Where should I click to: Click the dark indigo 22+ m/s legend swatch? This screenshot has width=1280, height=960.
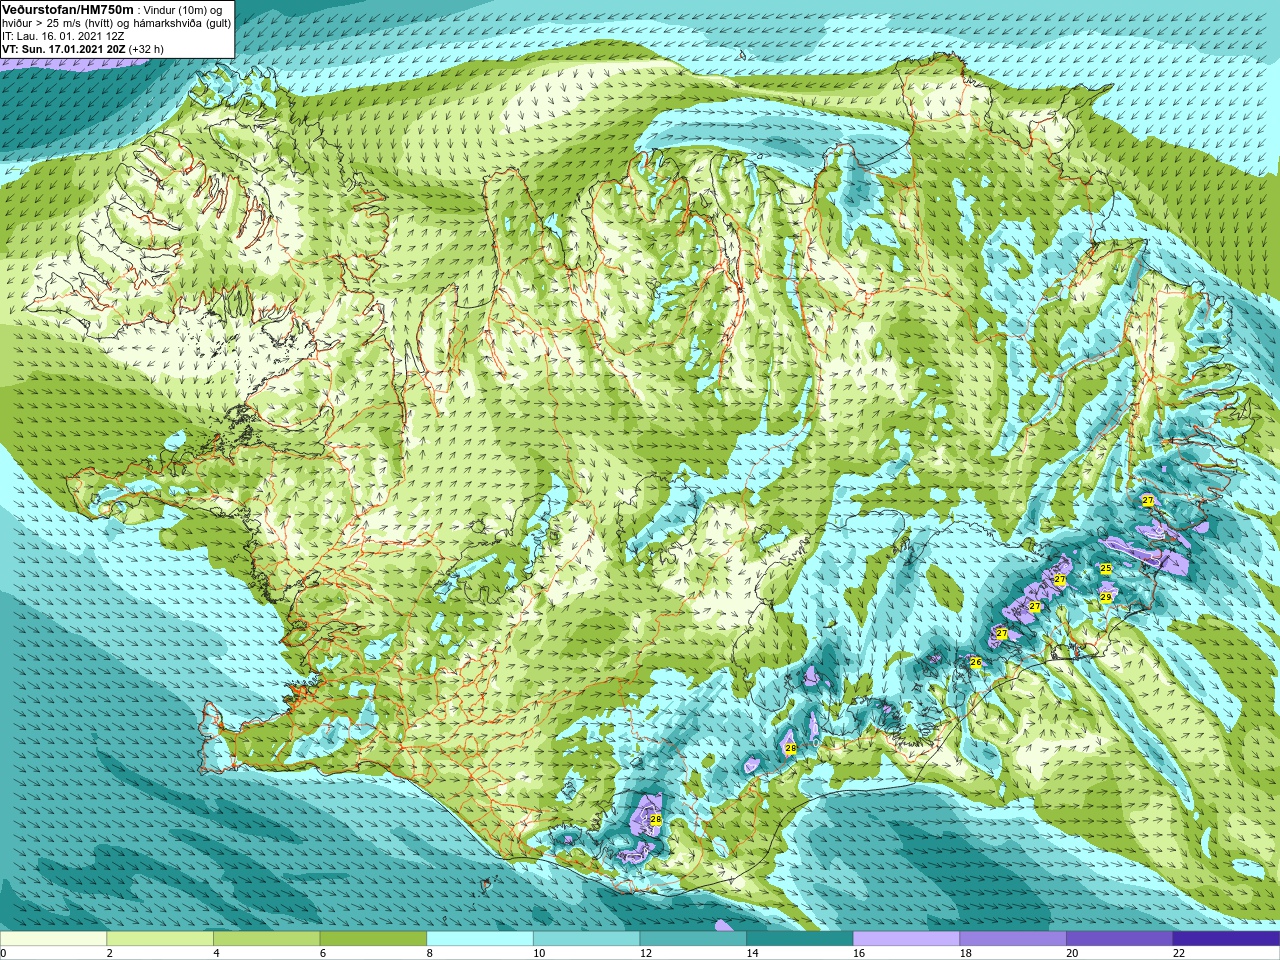point(1226,939)
